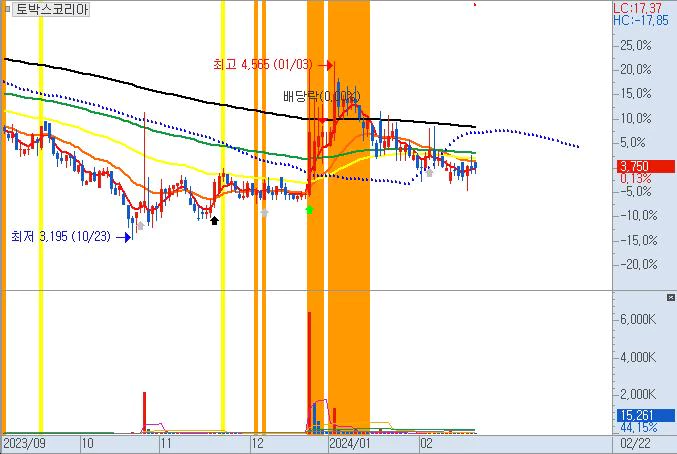This screenshot has height=454, width=677.
Task: Click the gray up-arrow marker in February
Action: [429, 173]
